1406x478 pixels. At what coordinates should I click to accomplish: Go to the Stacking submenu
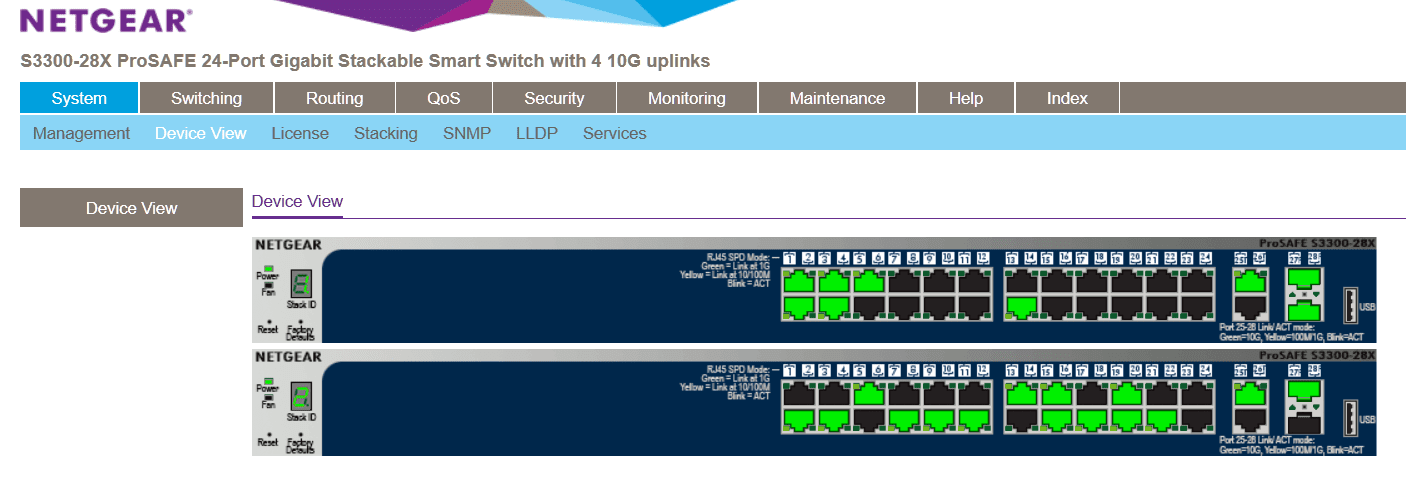pos(386,133)
